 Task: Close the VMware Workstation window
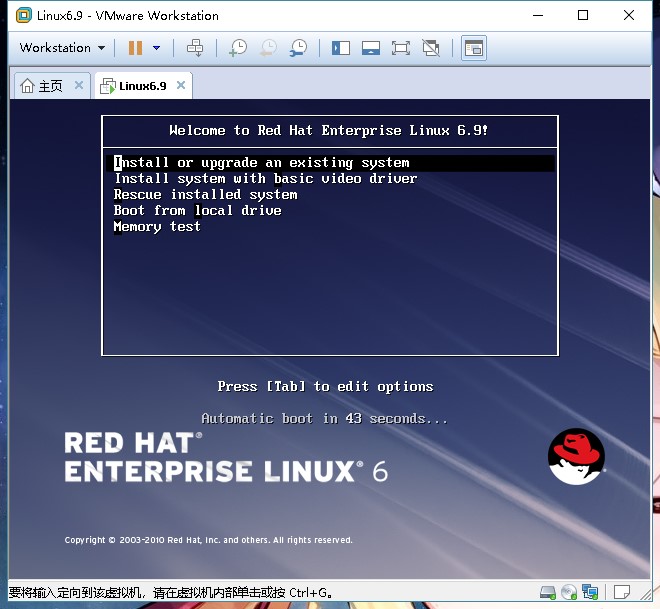[x=629, y=15]
